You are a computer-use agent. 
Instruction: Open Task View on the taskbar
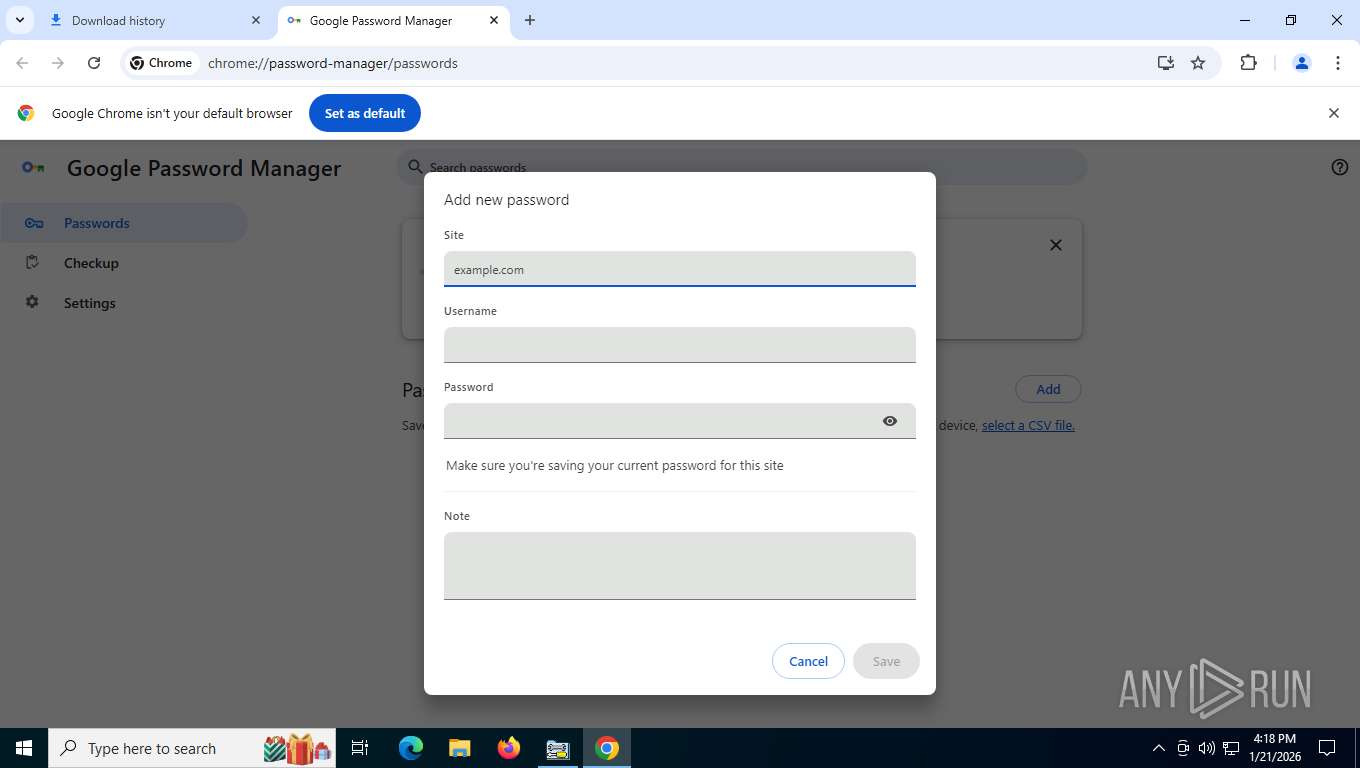pyautogui.click(x=360, y=748)
